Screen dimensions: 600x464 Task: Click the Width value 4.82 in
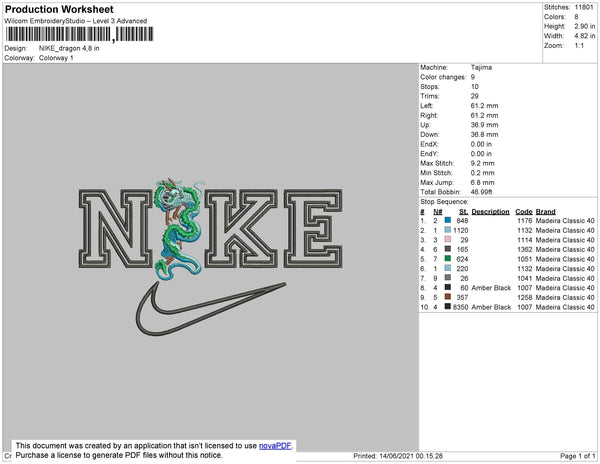pos(584,36)
